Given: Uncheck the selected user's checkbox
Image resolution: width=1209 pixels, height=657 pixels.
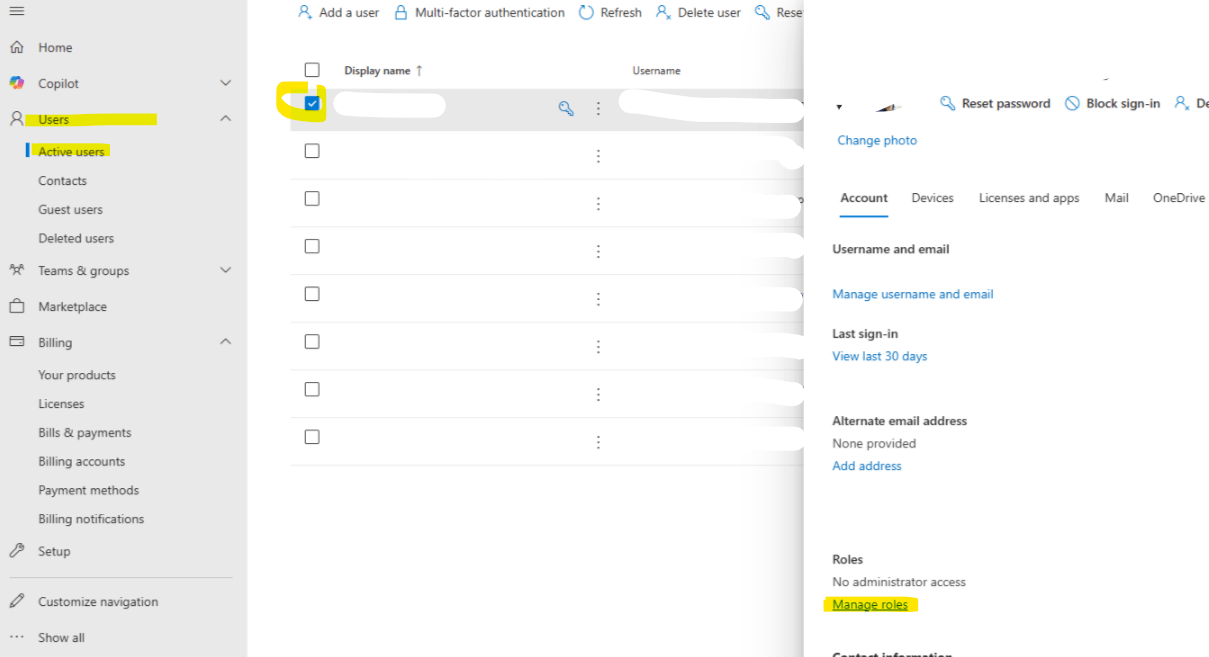Looking at the screenshot, I should click(x=311, y=103).
